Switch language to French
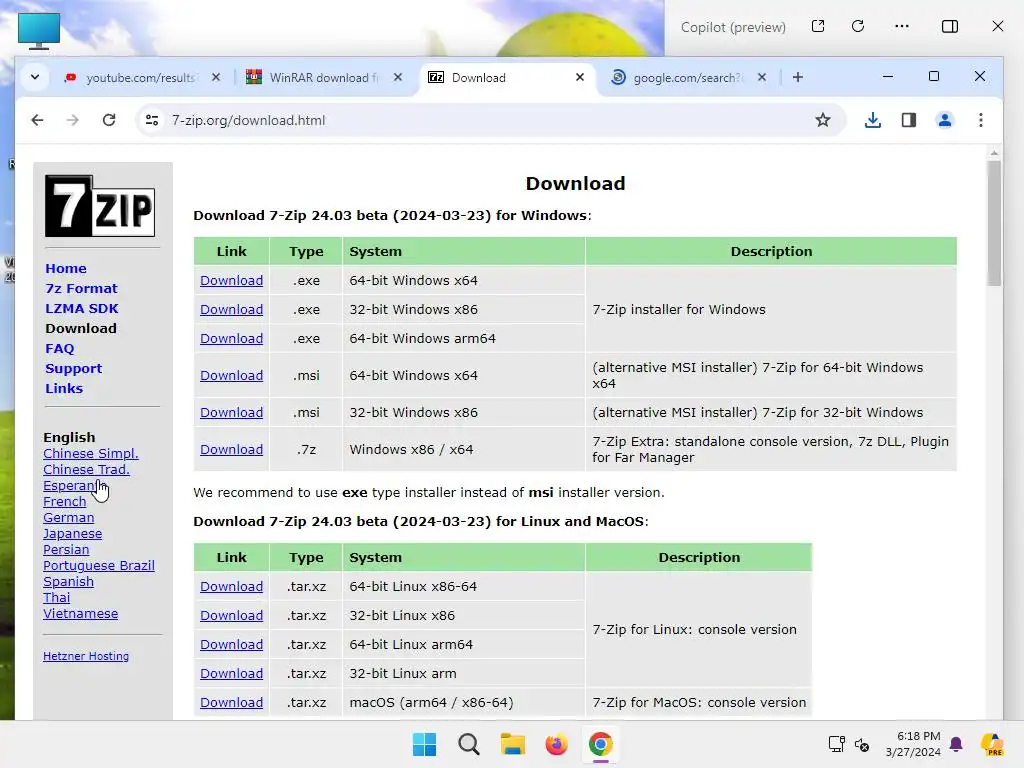The height and width of the screenshot is (768, 1024). 65,502
